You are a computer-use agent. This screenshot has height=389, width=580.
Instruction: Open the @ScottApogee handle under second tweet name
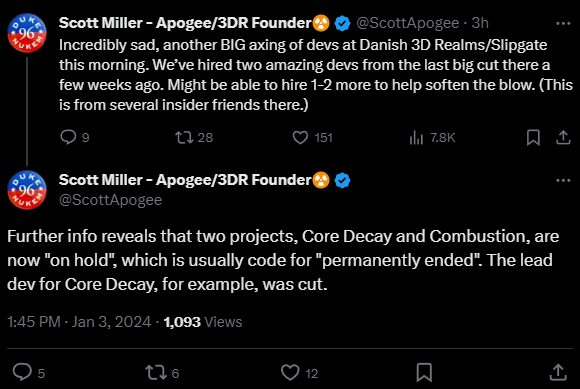coord(110,200)
